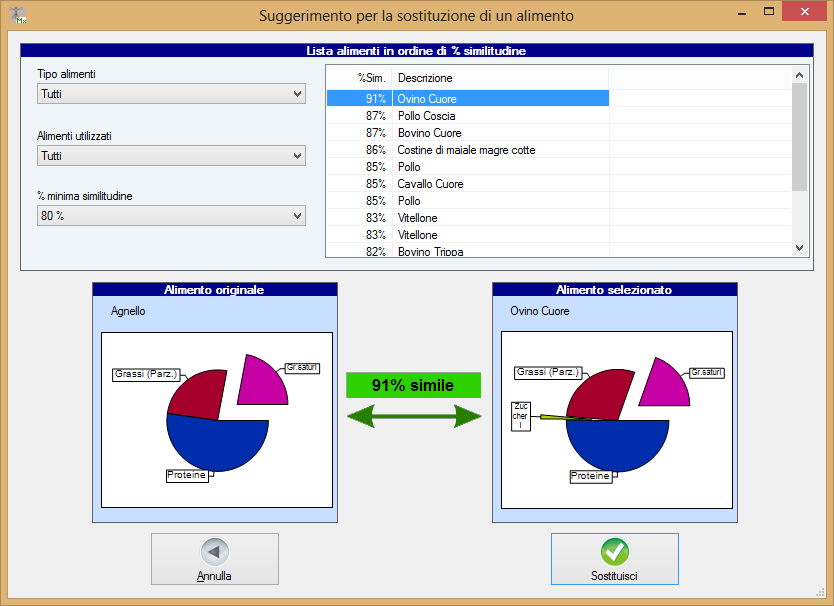
Task: Click the application icon in title bar
Action: pos(17,15)
